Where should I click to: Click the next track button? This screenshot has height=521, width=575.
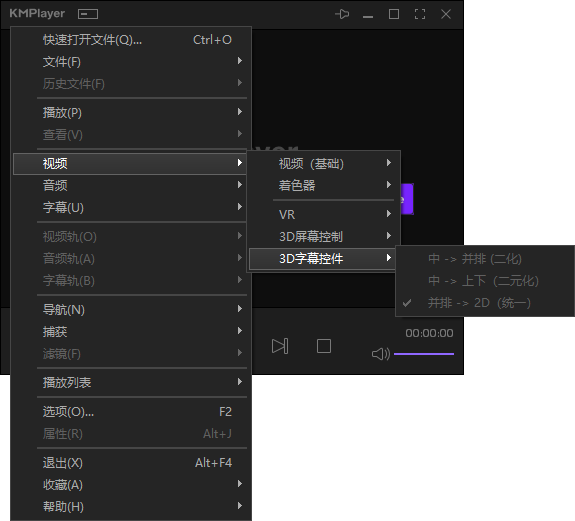tap(280, 346)
